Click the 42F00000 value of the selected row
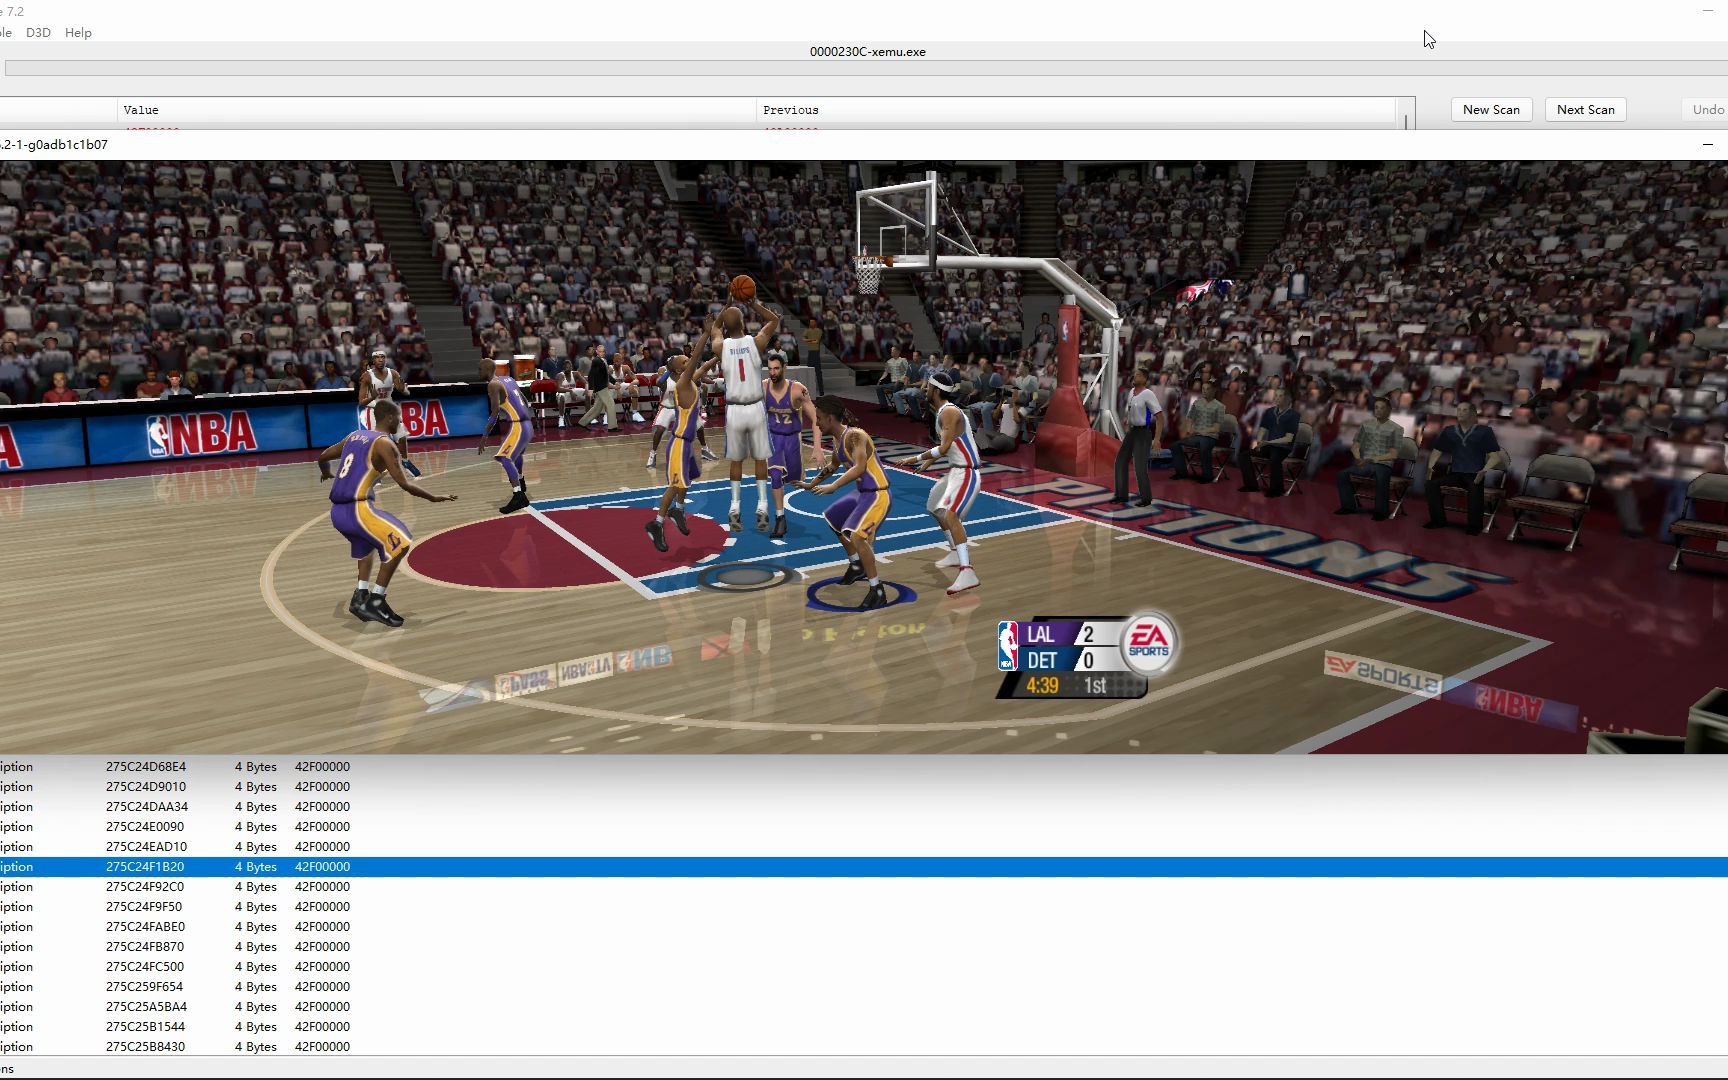Screen dimensions: 1728x1080 (321, 866)
